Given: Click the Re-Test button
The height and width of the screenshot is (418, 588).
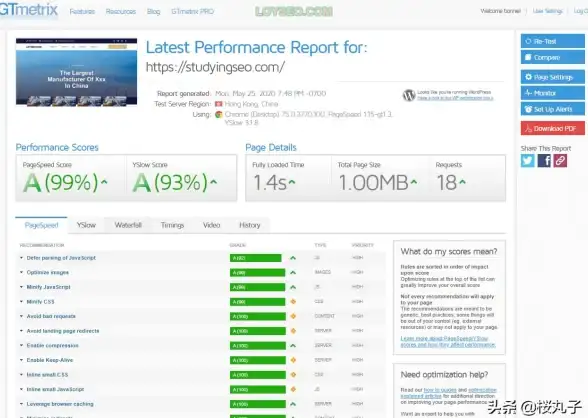Looking at the screenshot, I should [552, 41].
